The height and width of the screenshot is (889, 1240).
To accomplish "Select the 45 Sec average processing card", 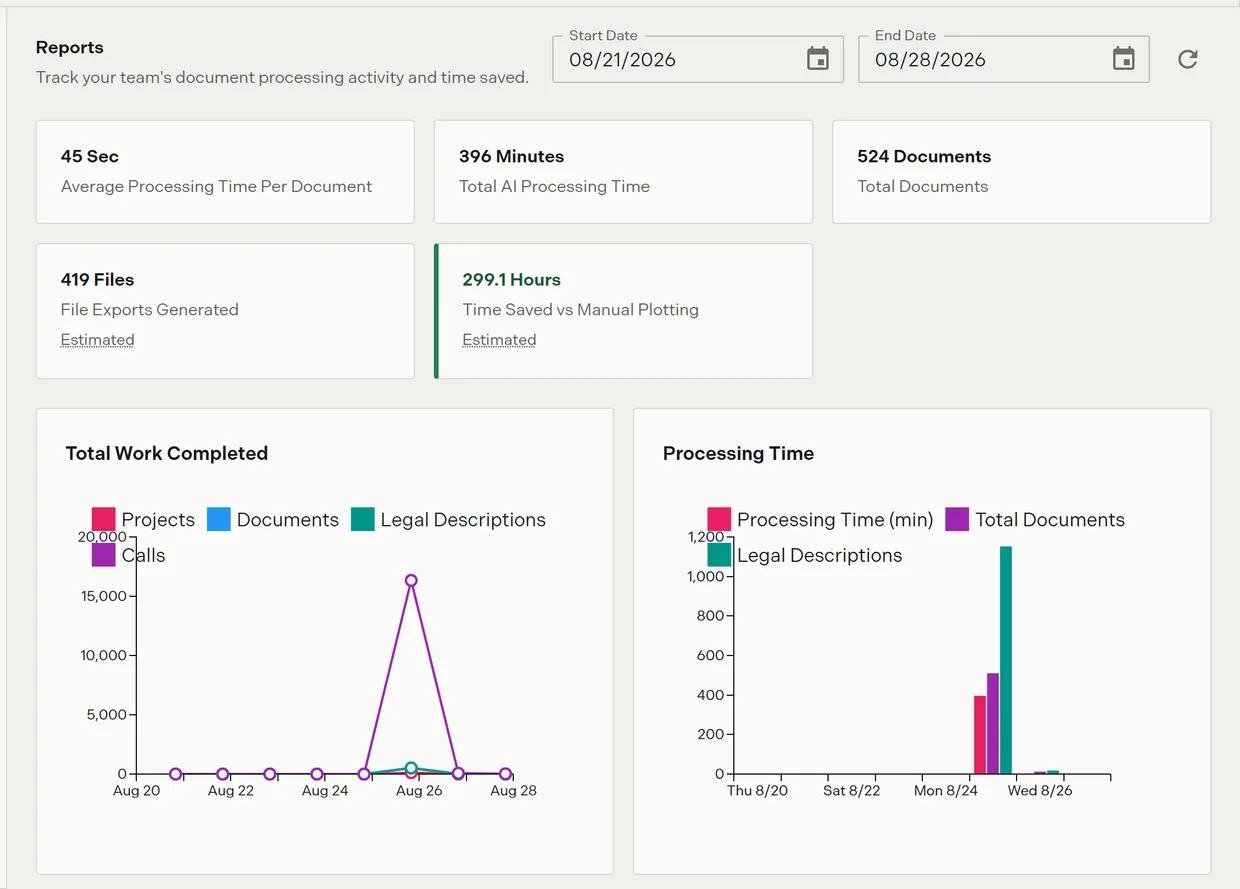I will pyautogui.click(x=225, y=172).
